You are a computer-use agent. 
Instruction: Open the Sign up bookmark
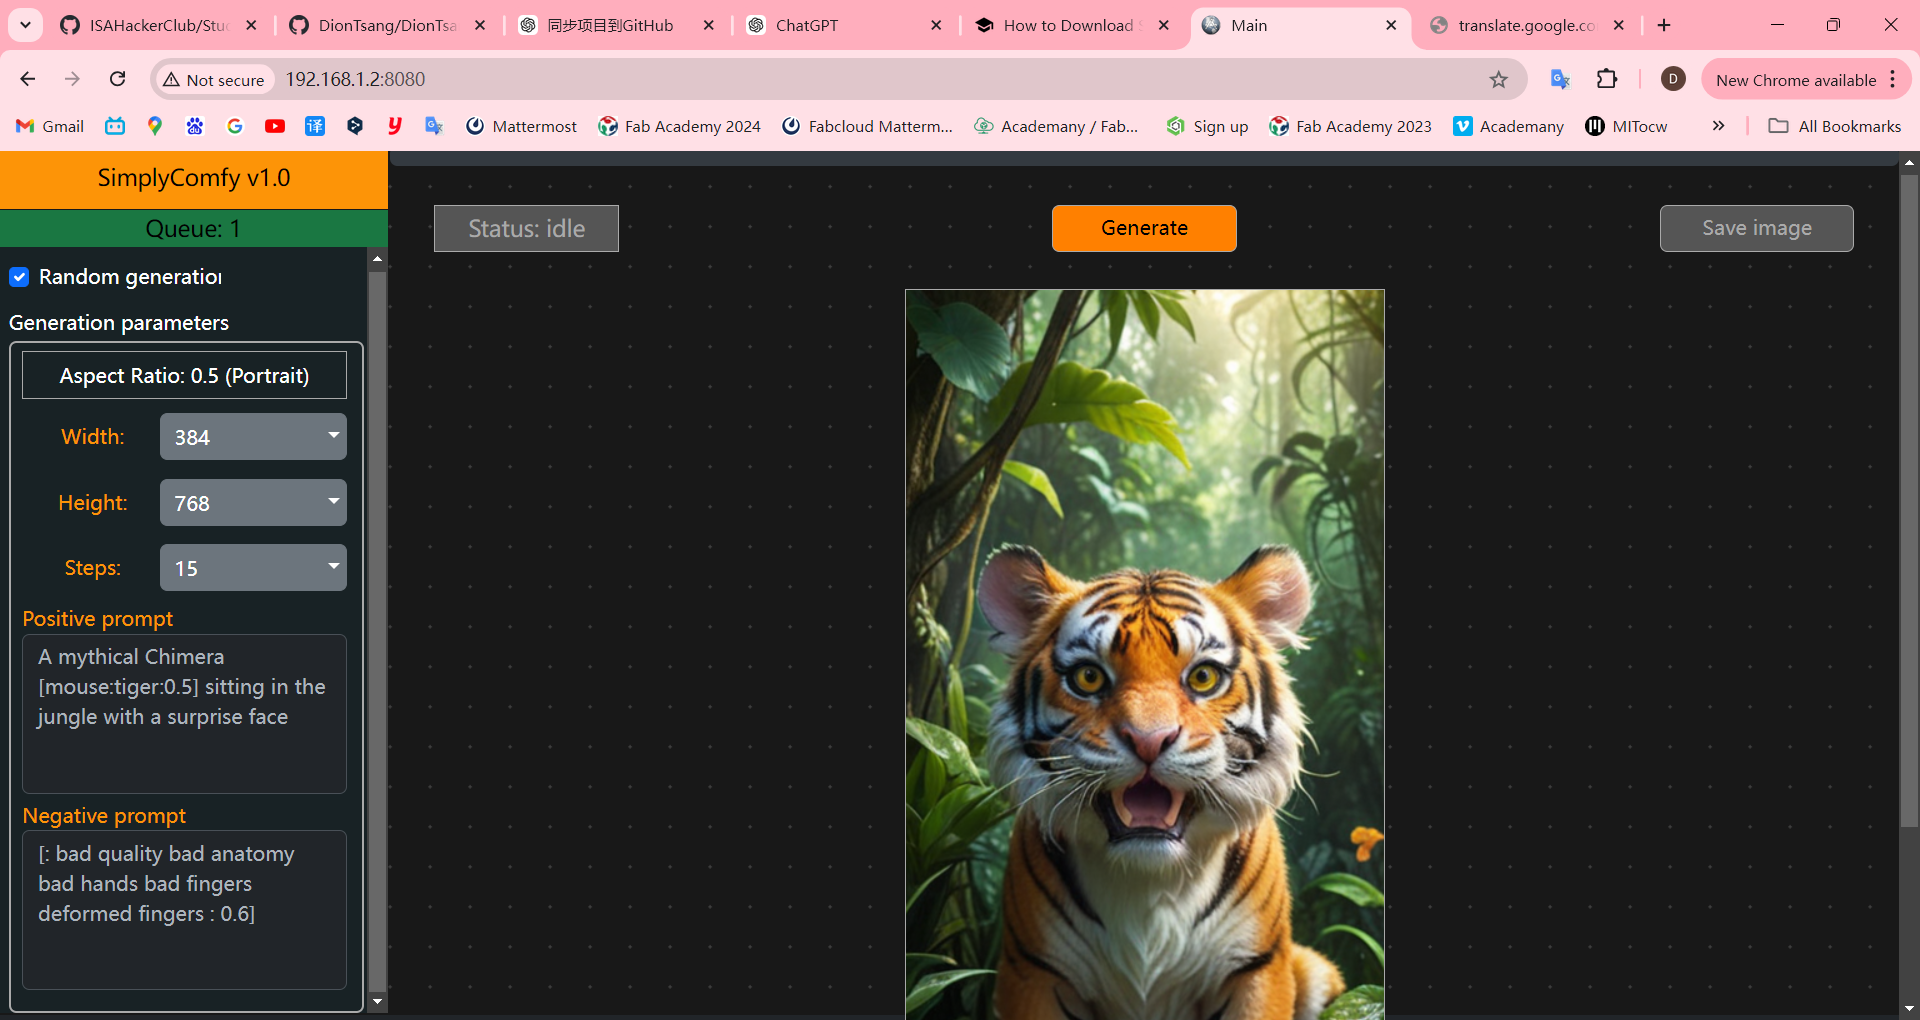[x=1207, y=126]
